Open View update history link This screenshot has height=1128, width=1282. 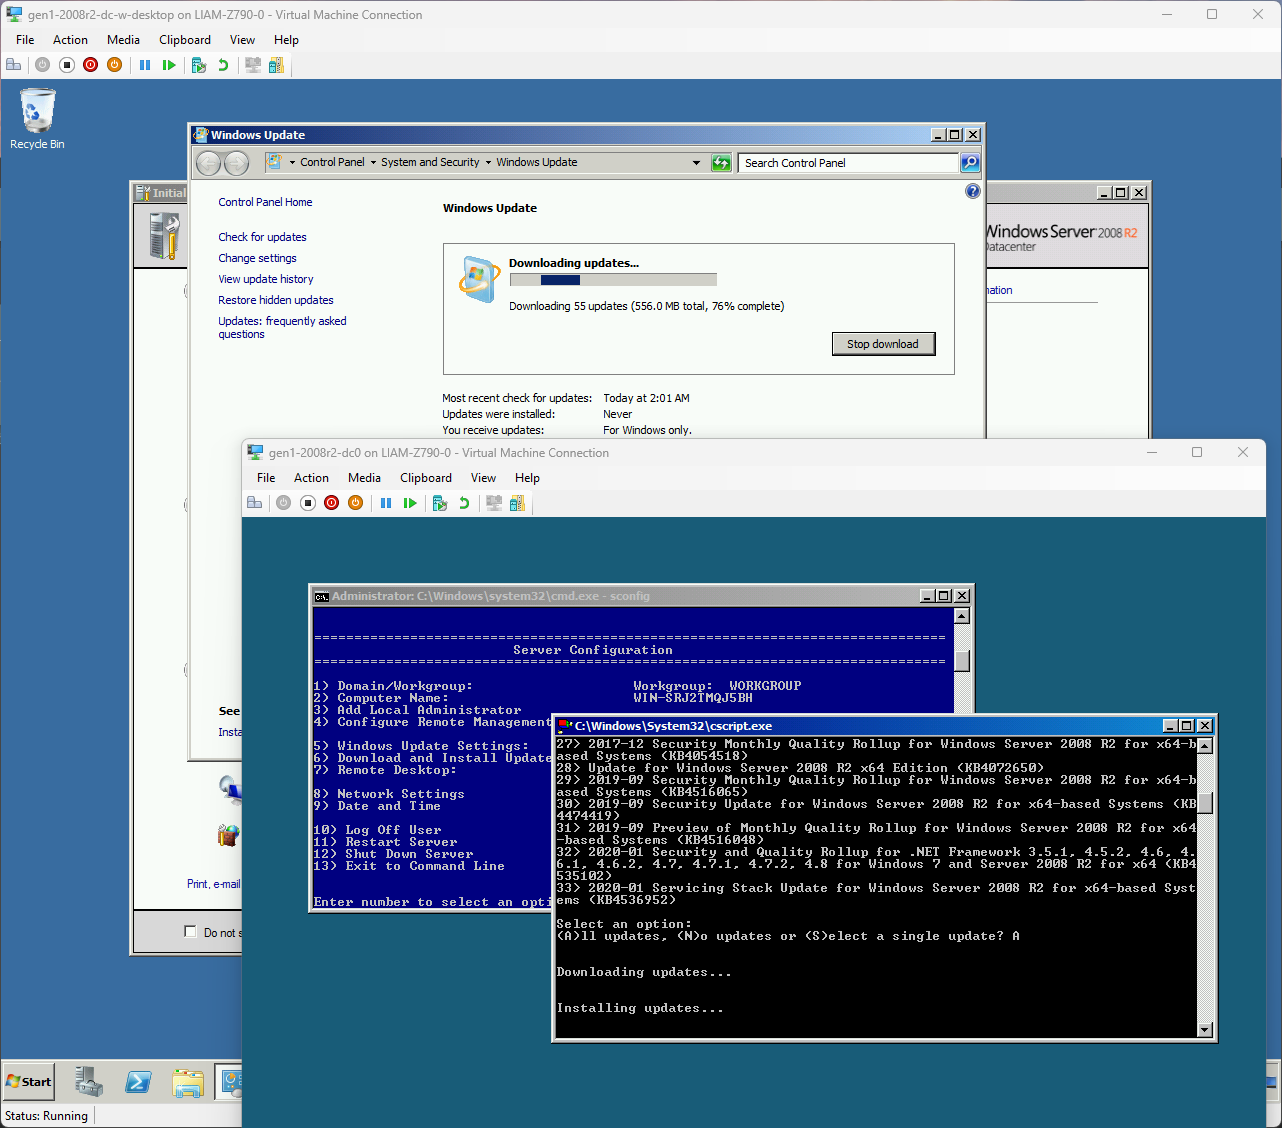[266, 279]
